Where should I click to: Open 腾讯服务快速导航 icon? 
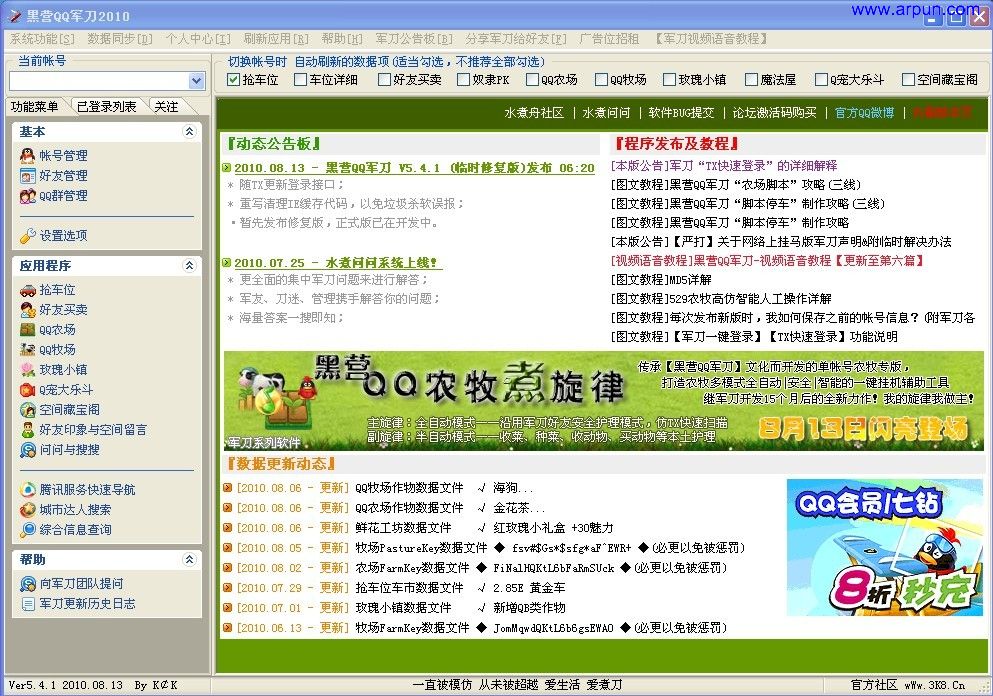[x=28, y=490]
